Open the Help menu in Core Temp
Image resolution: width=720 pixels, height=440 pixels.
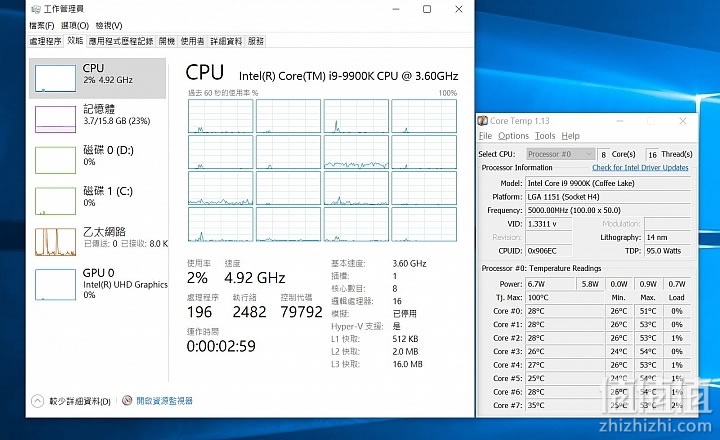(x=570, y=136)
